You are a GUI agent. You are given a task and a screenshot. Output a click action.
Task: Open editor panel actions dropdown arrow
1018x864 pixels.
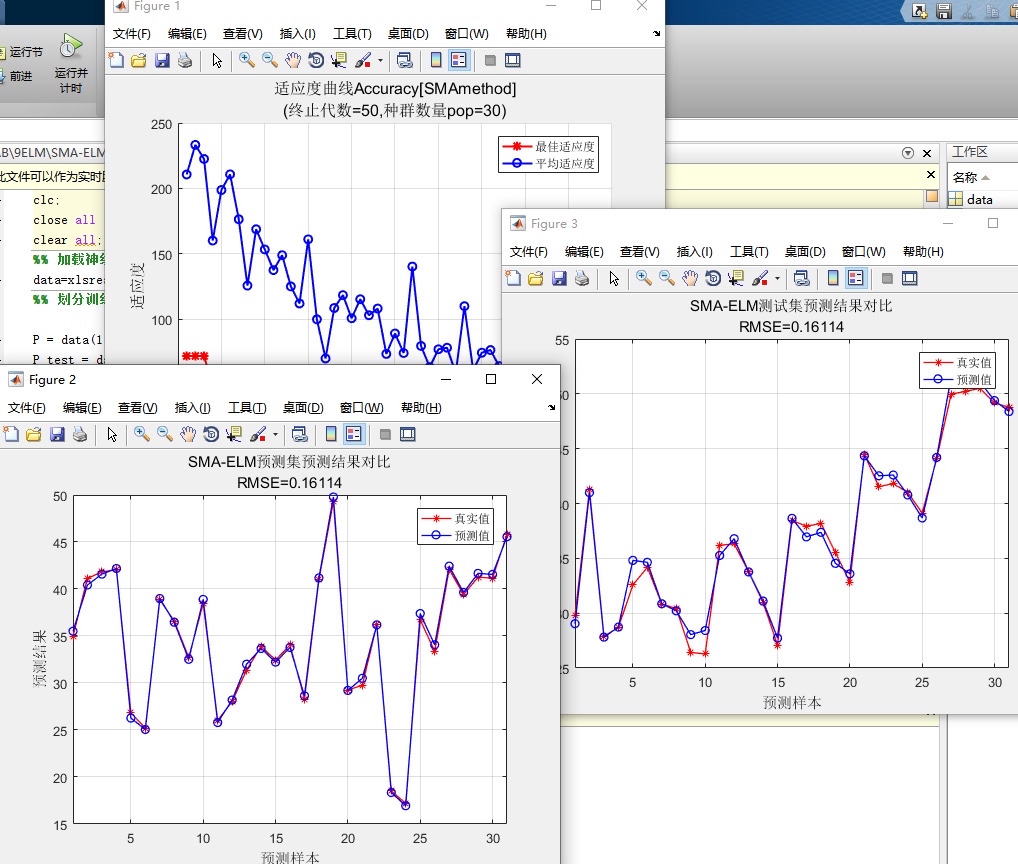[908, 153]
